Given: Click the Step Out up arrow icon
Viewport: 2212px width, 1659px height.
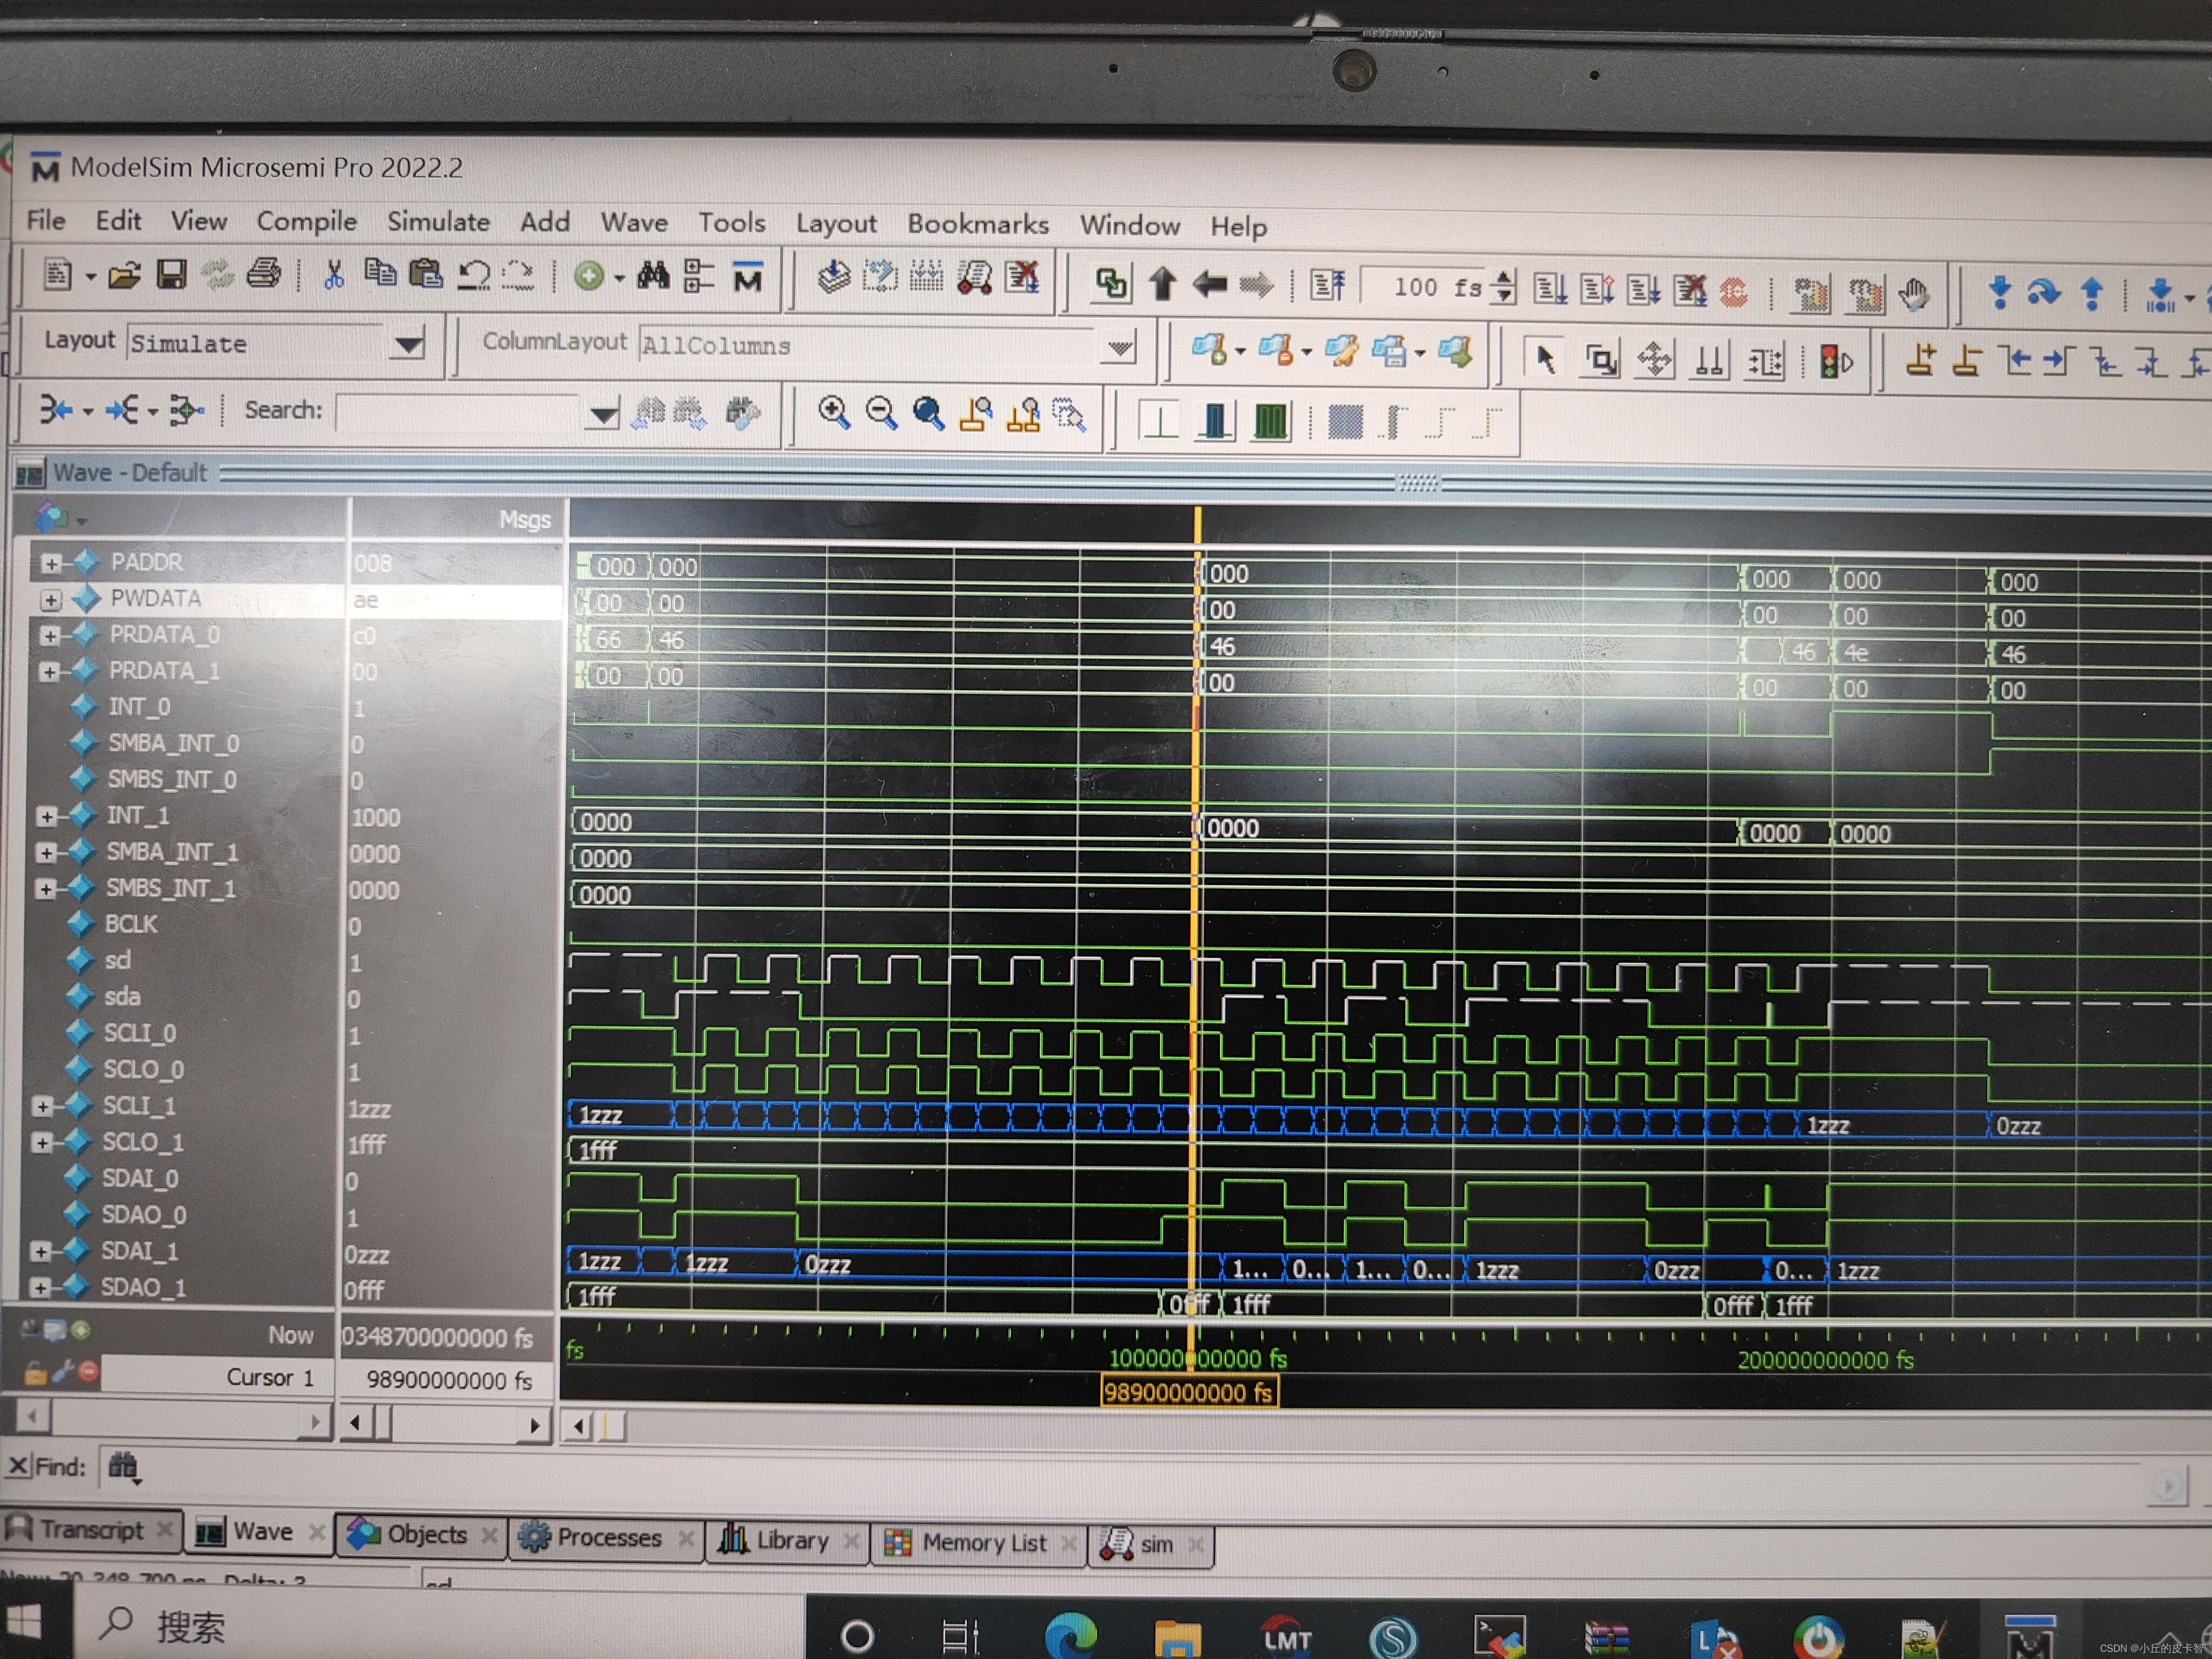Looking at the screenshot, I should point(2091,295).
